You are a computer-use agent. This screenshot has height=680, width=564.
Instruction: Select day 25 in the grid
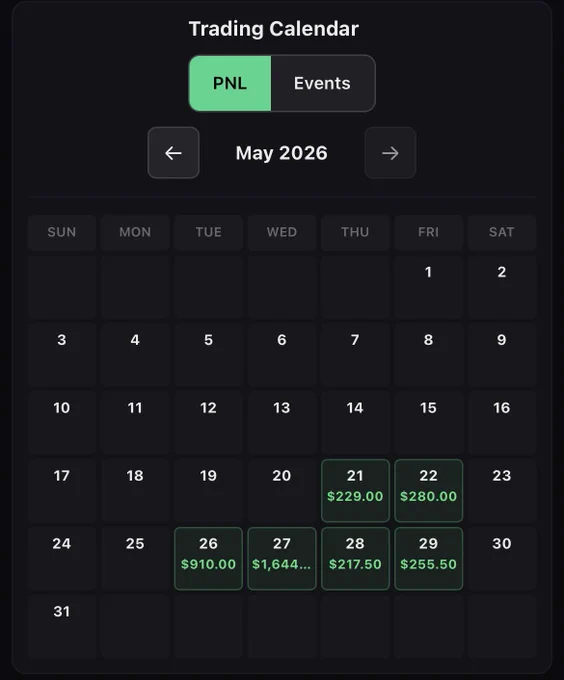point(135,559)
